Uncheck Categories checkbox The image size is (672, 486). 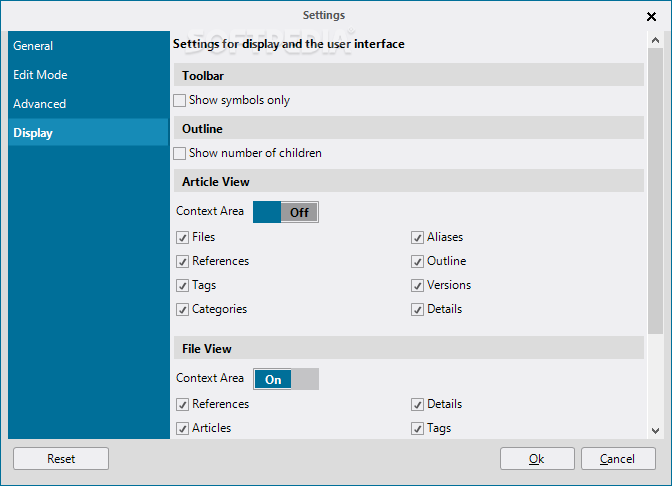[183, 309]
